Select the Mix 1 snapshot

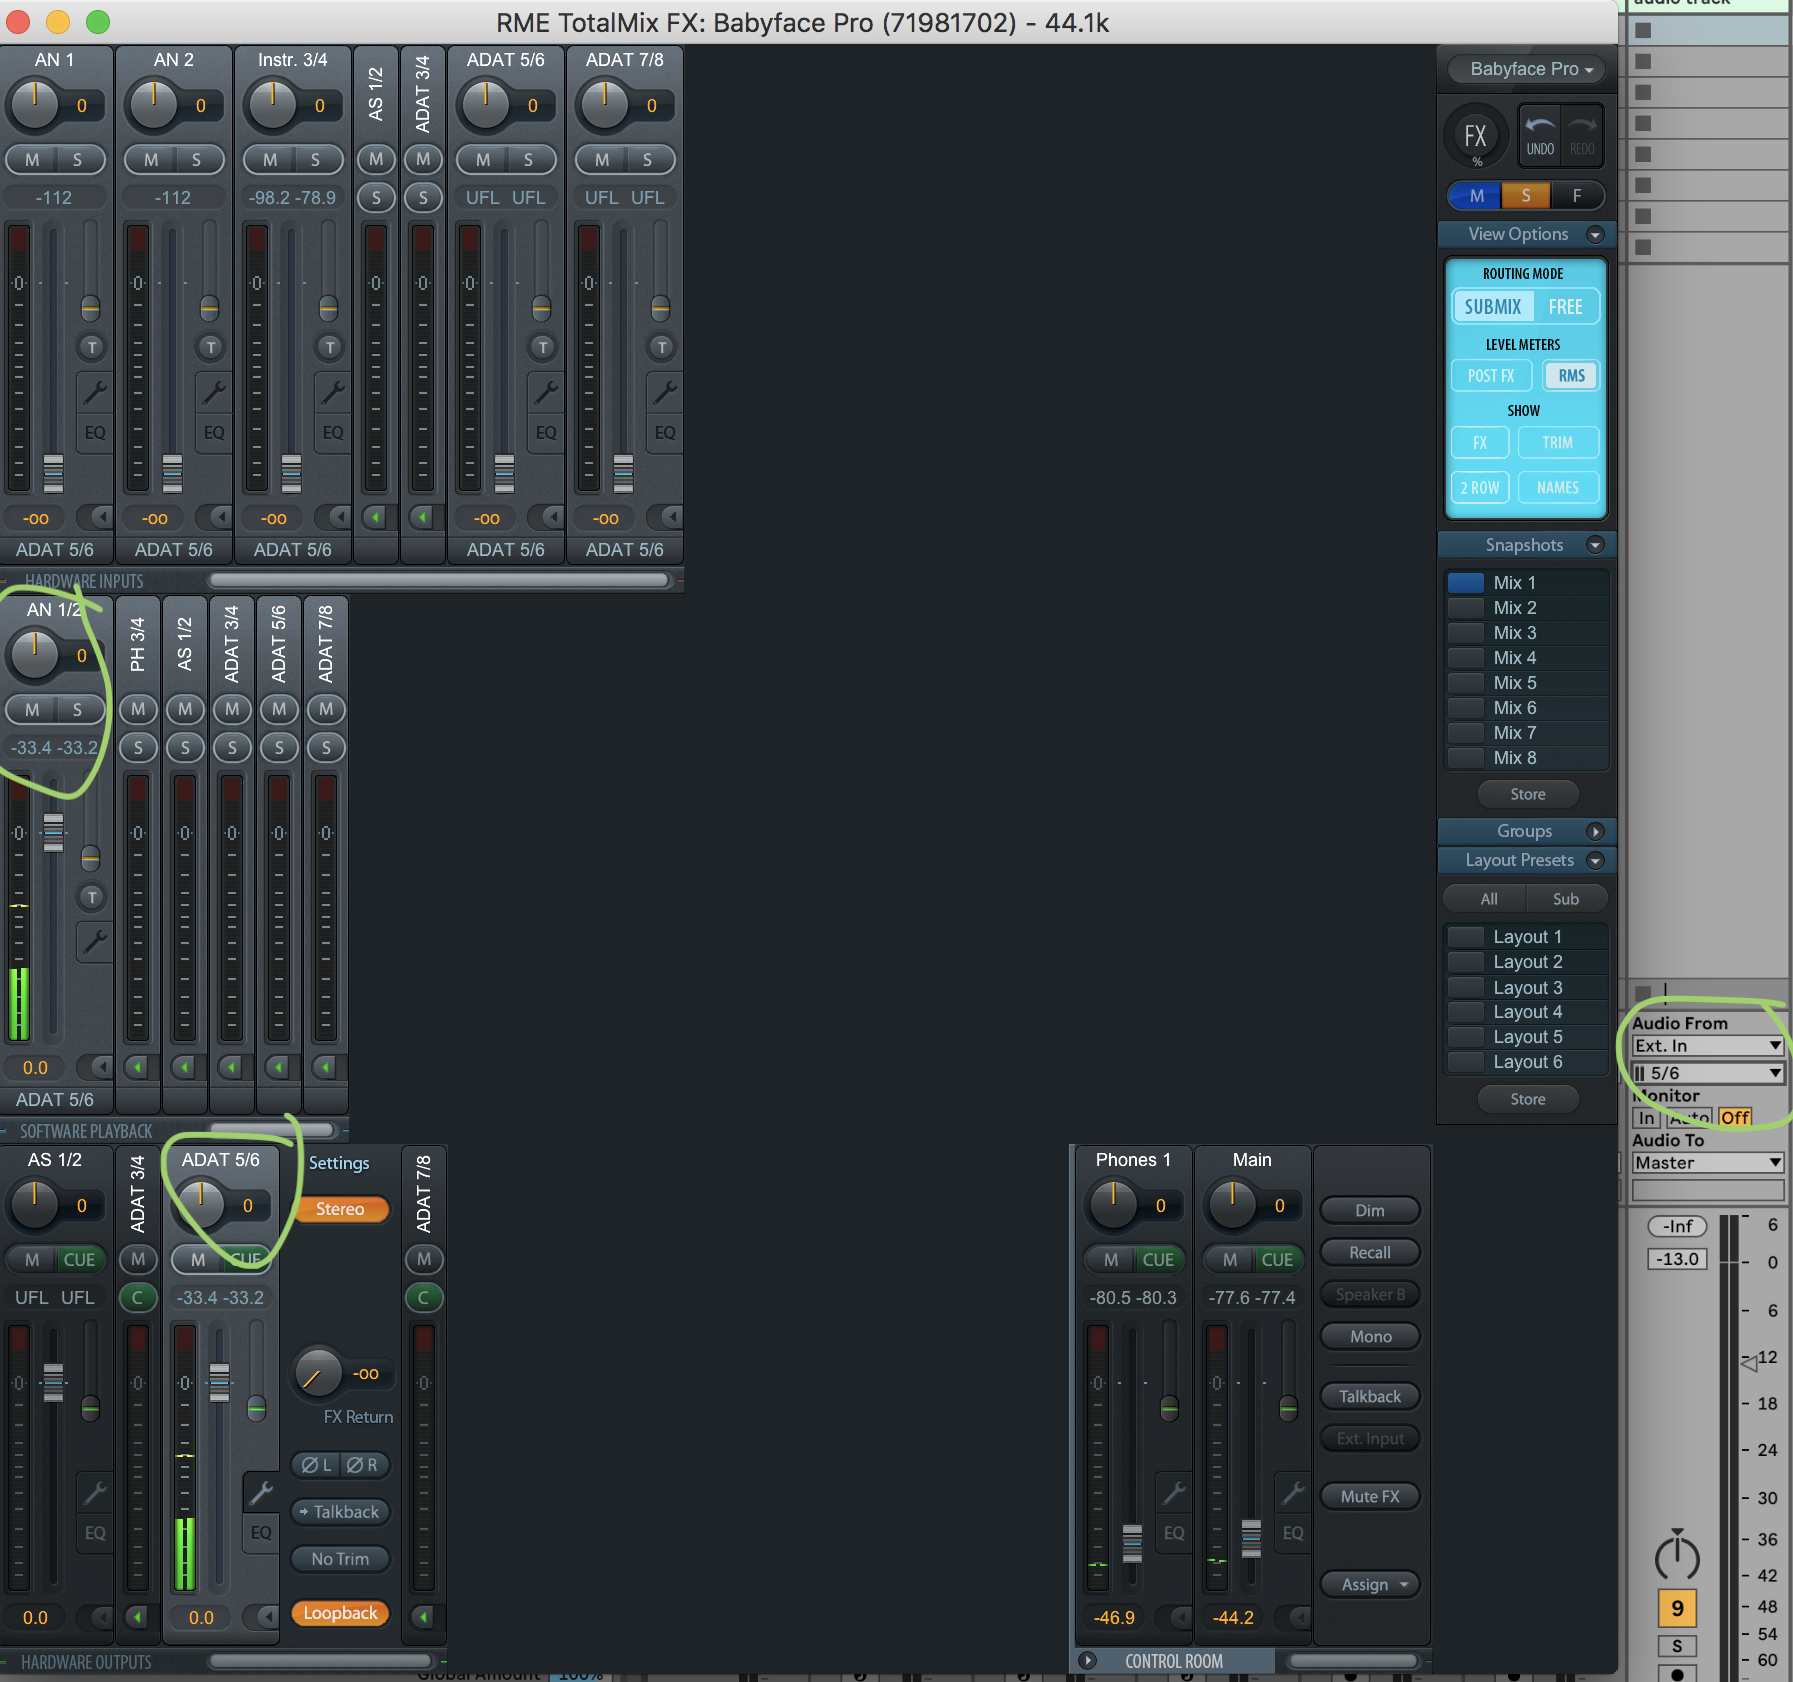(1526, 583)
